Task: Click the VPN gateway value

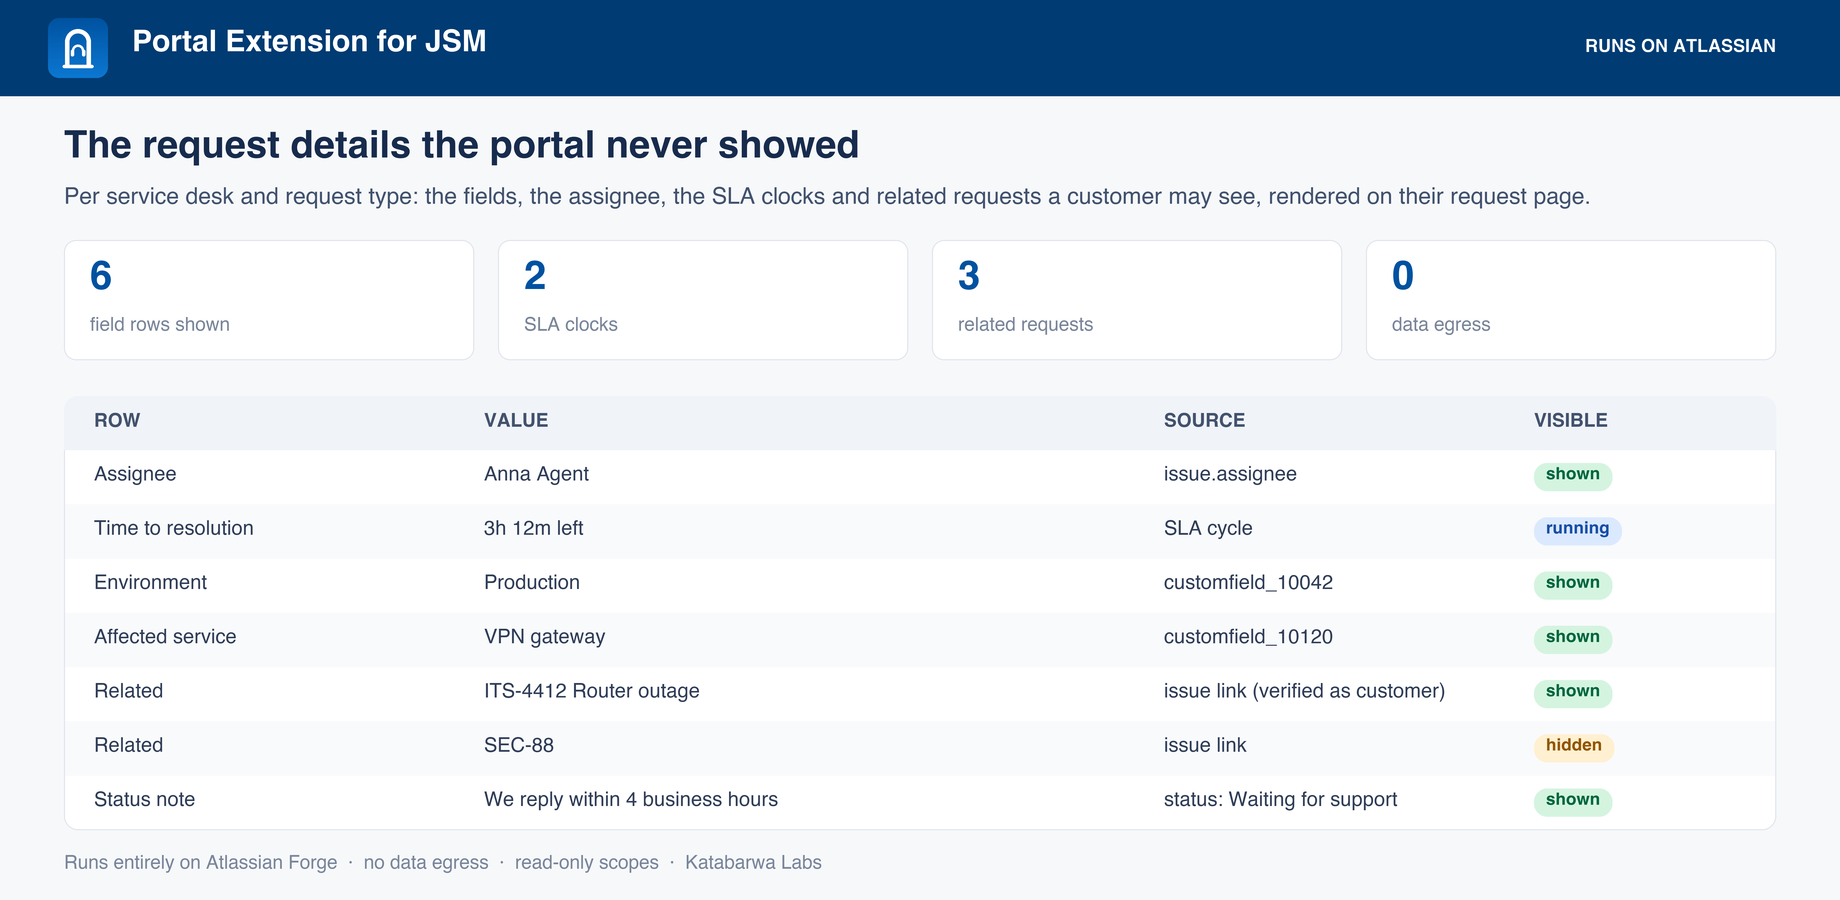Action: pos(544,637)
